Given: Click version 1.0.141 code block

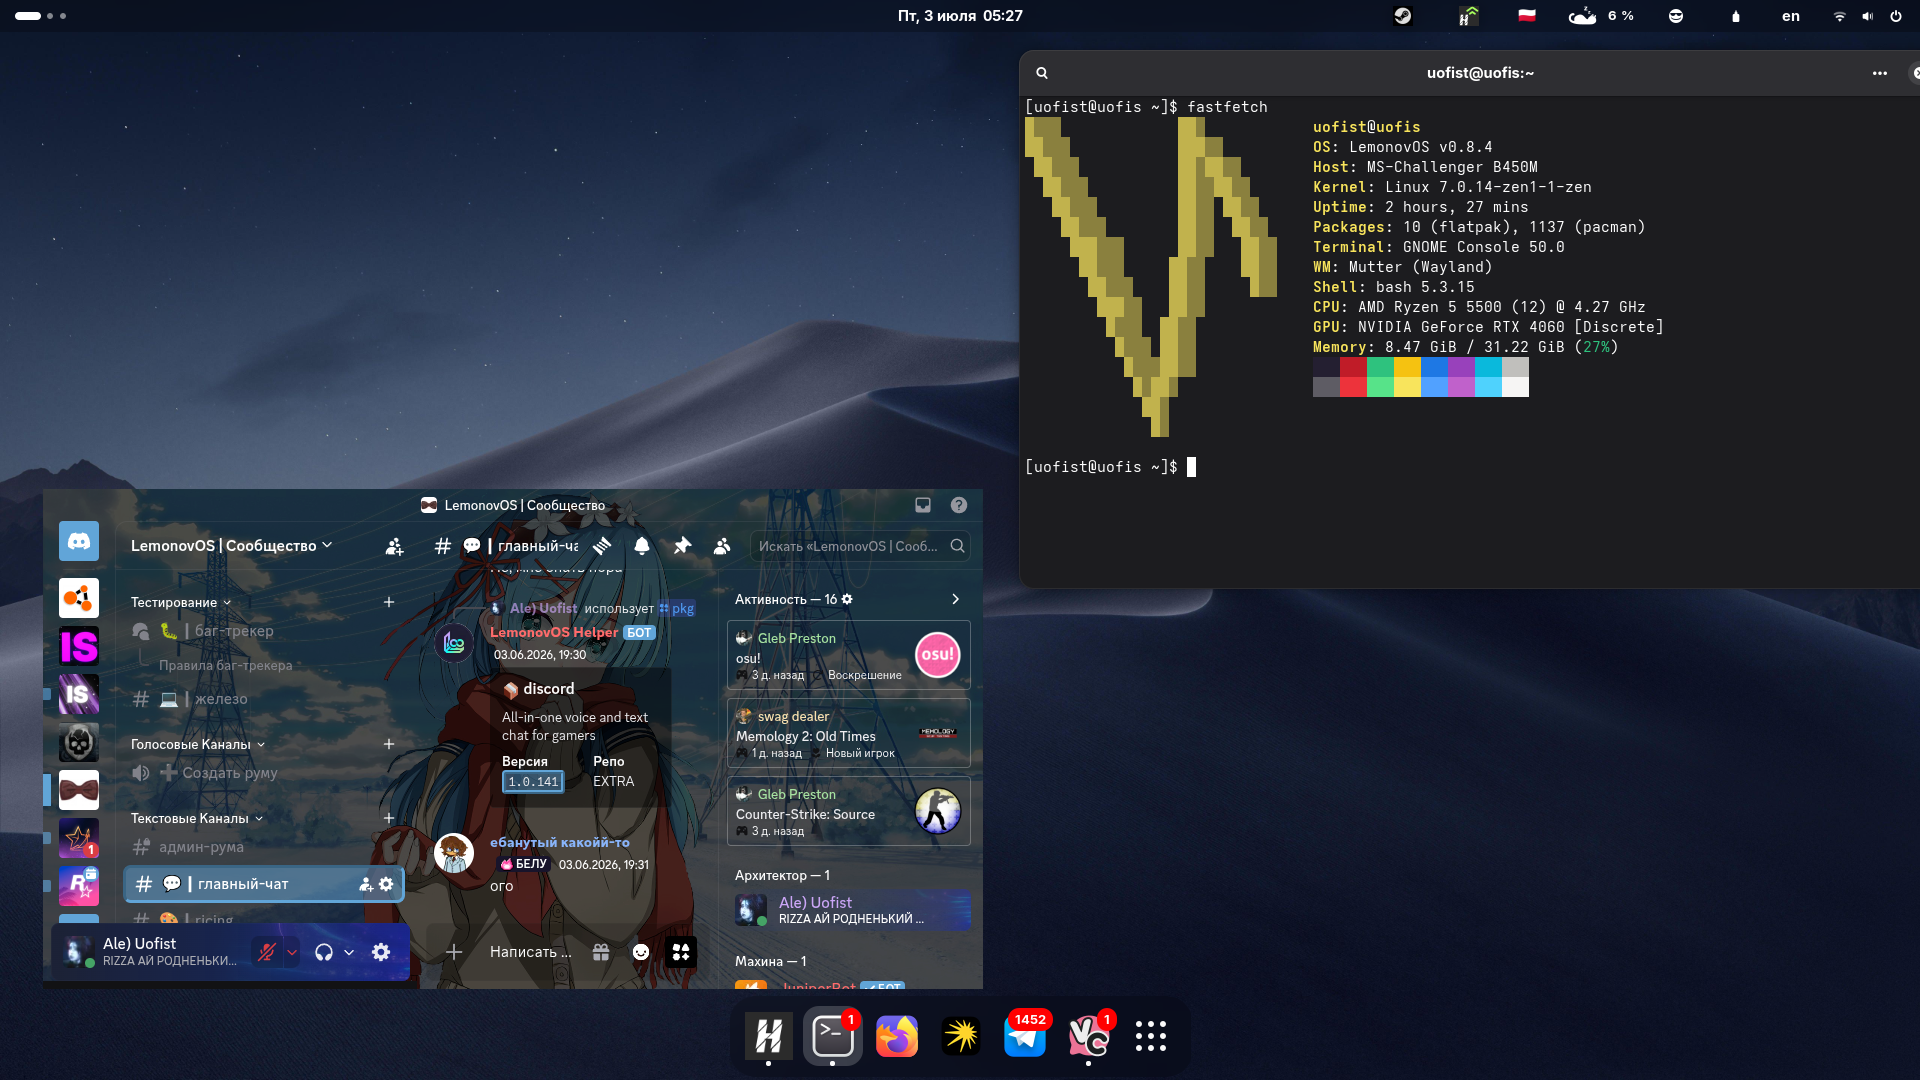Looking at the screenshot, I should click(533, 782).
